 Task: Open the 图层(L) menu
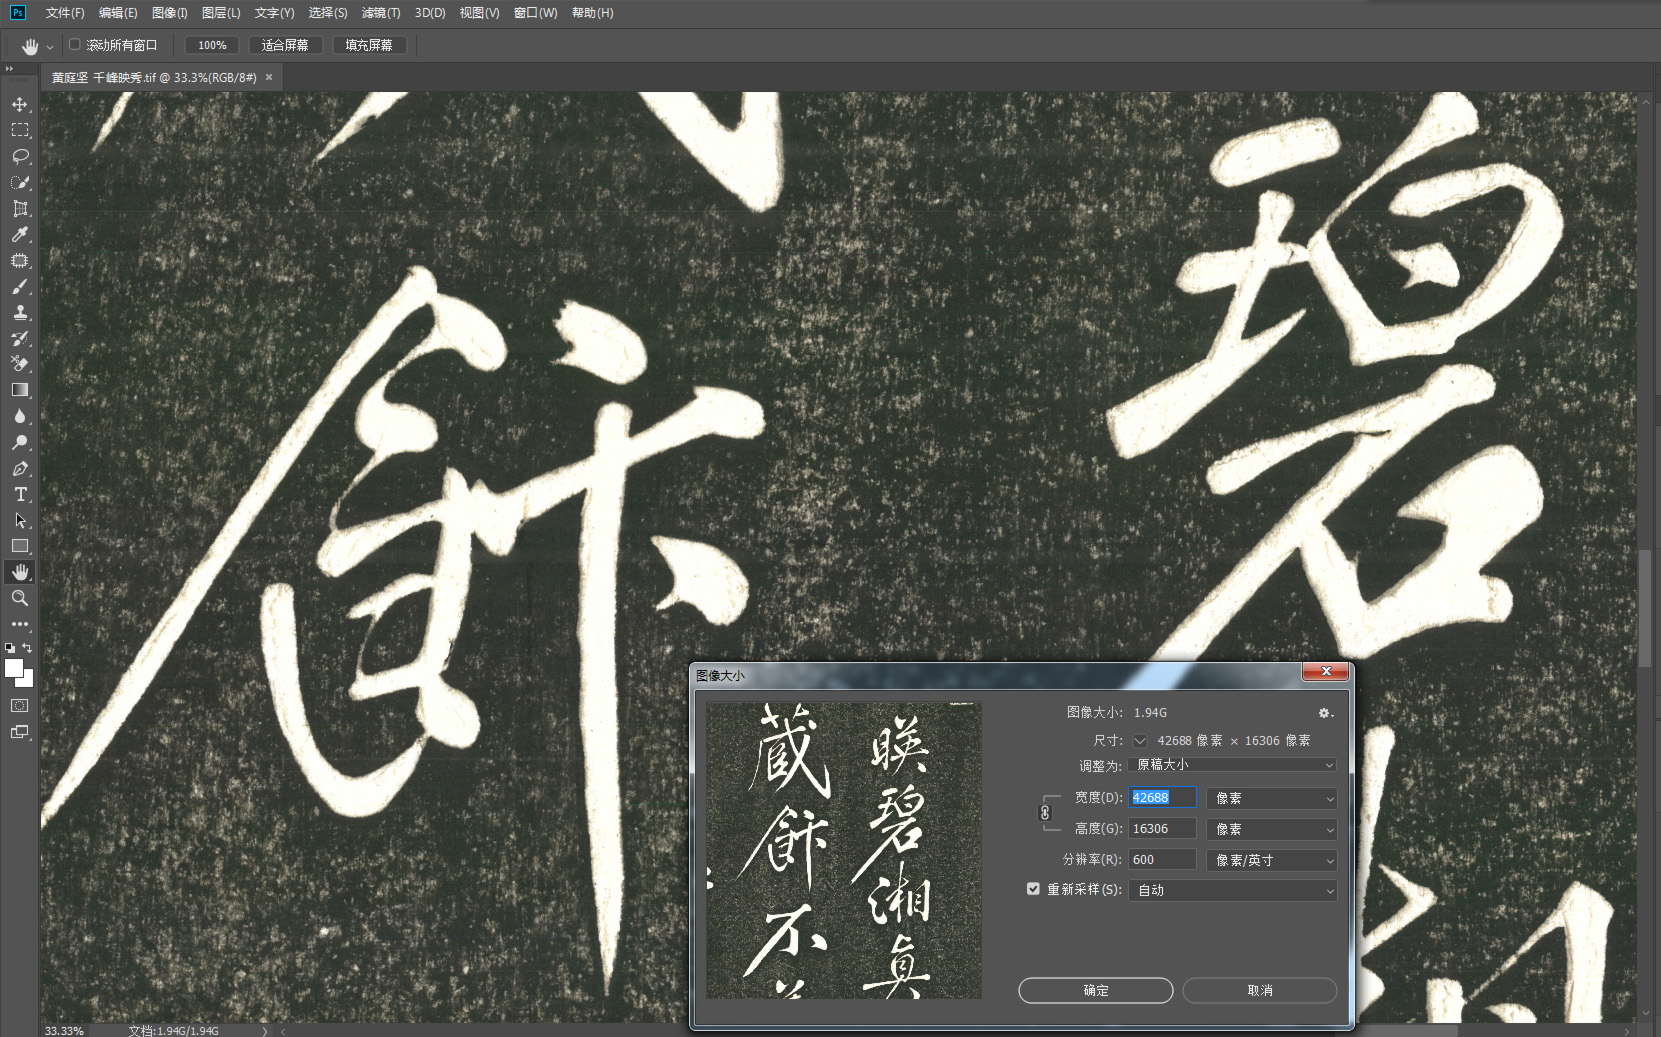(x=221, y=13)
